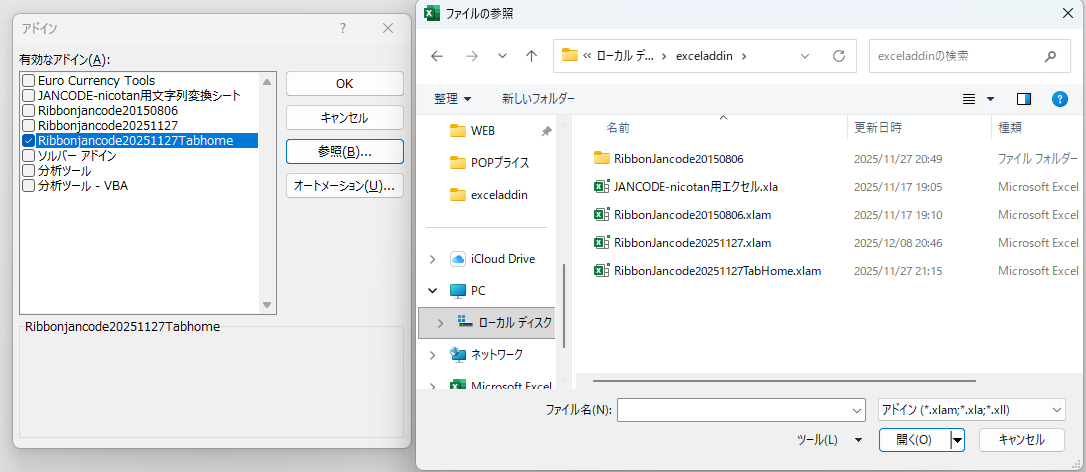Click the 参照(B)... button
This screenshot has height=472, width=1086.
coord(344,152)
